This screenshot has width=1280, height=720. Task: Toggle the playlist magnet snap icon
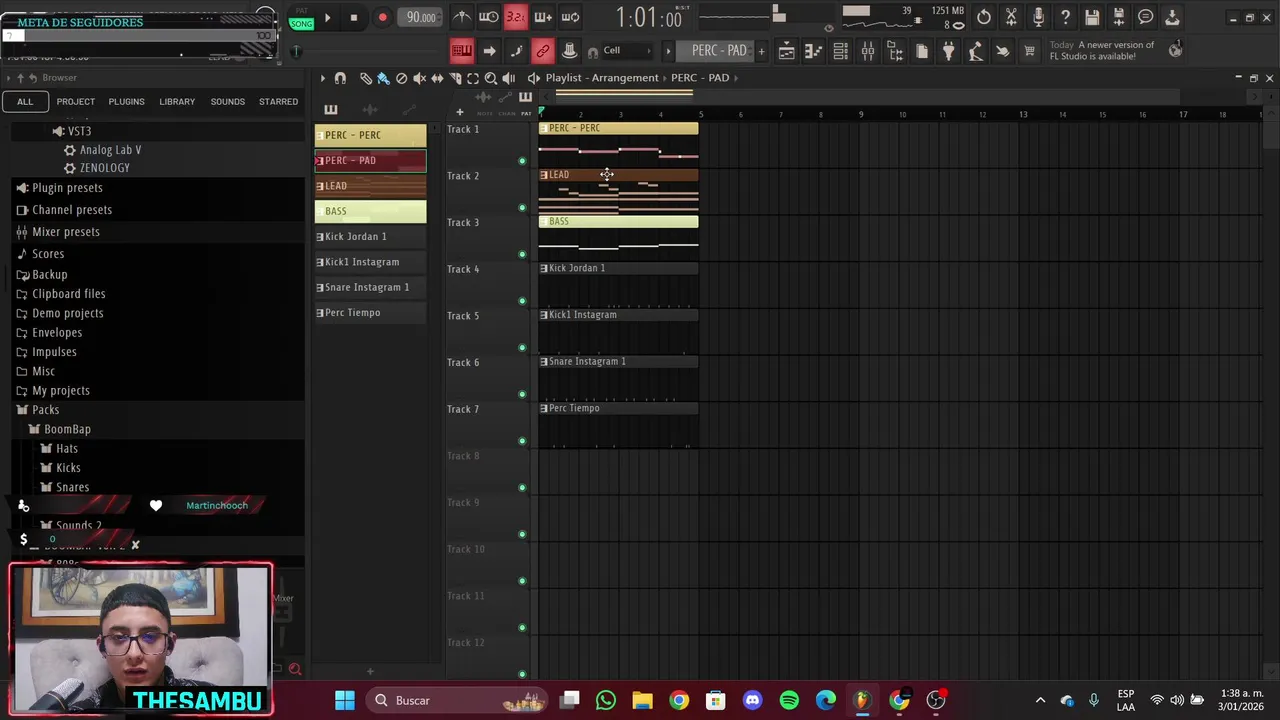tap(340, 78)
